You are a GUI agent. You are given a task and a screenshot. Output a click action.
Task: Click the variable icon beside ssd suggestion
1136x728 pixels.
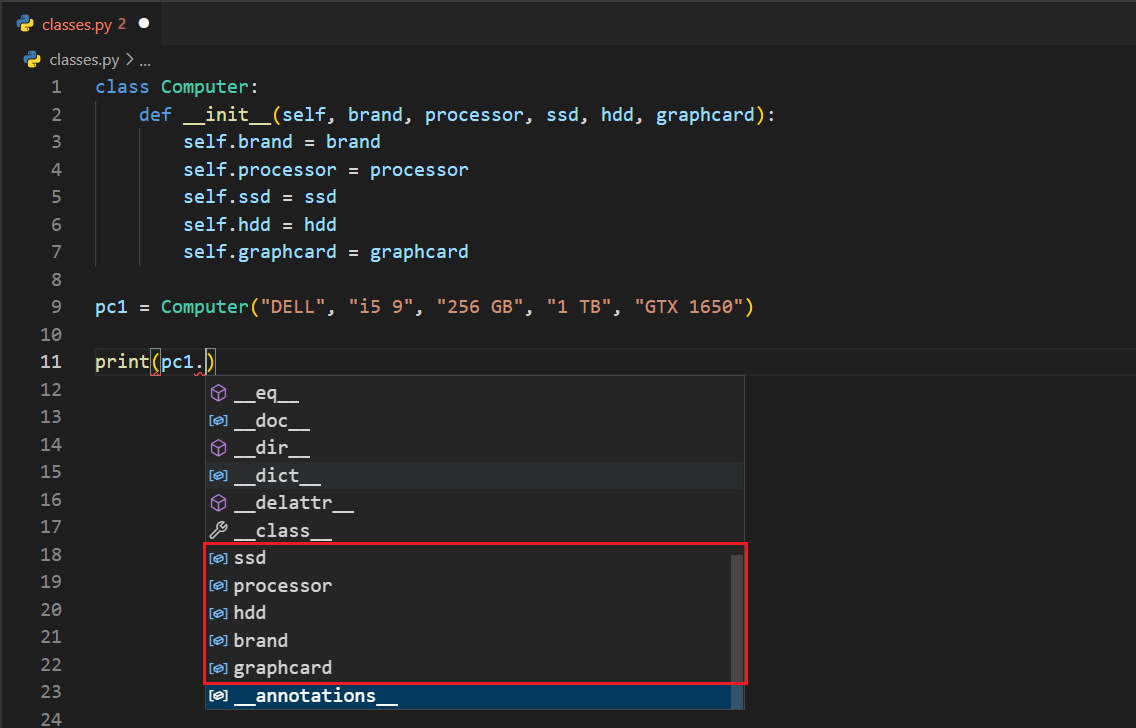(x=218, y=558)
